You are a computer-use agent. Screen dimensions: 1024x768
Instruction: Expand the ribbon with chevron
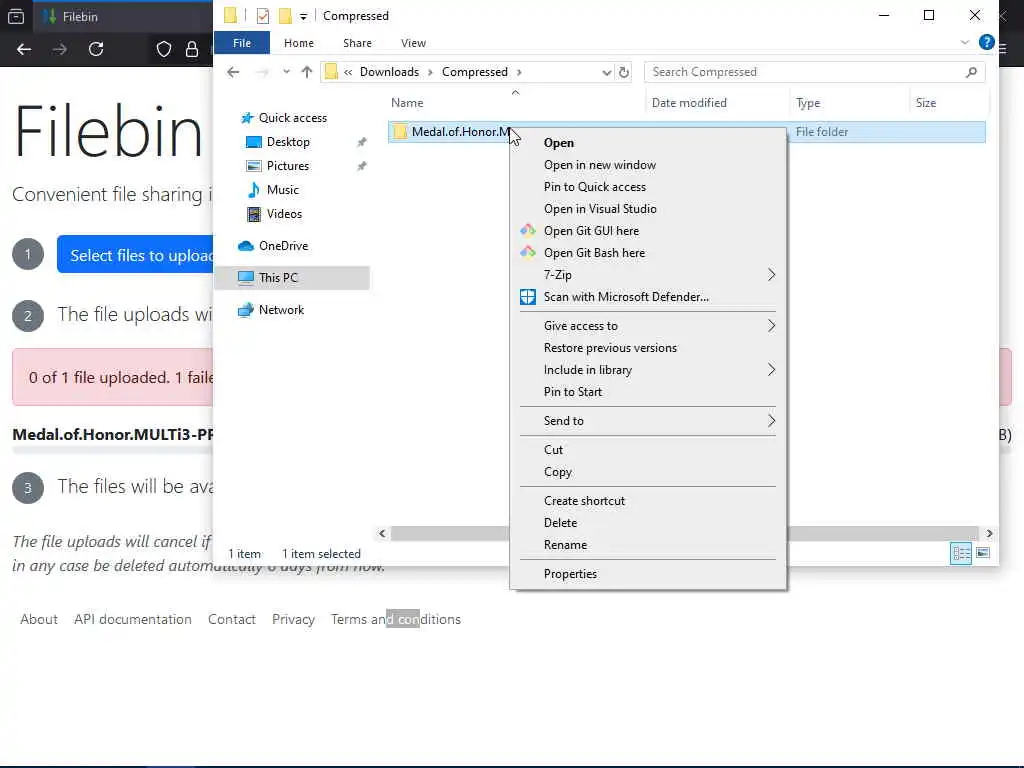pos(965,42)
